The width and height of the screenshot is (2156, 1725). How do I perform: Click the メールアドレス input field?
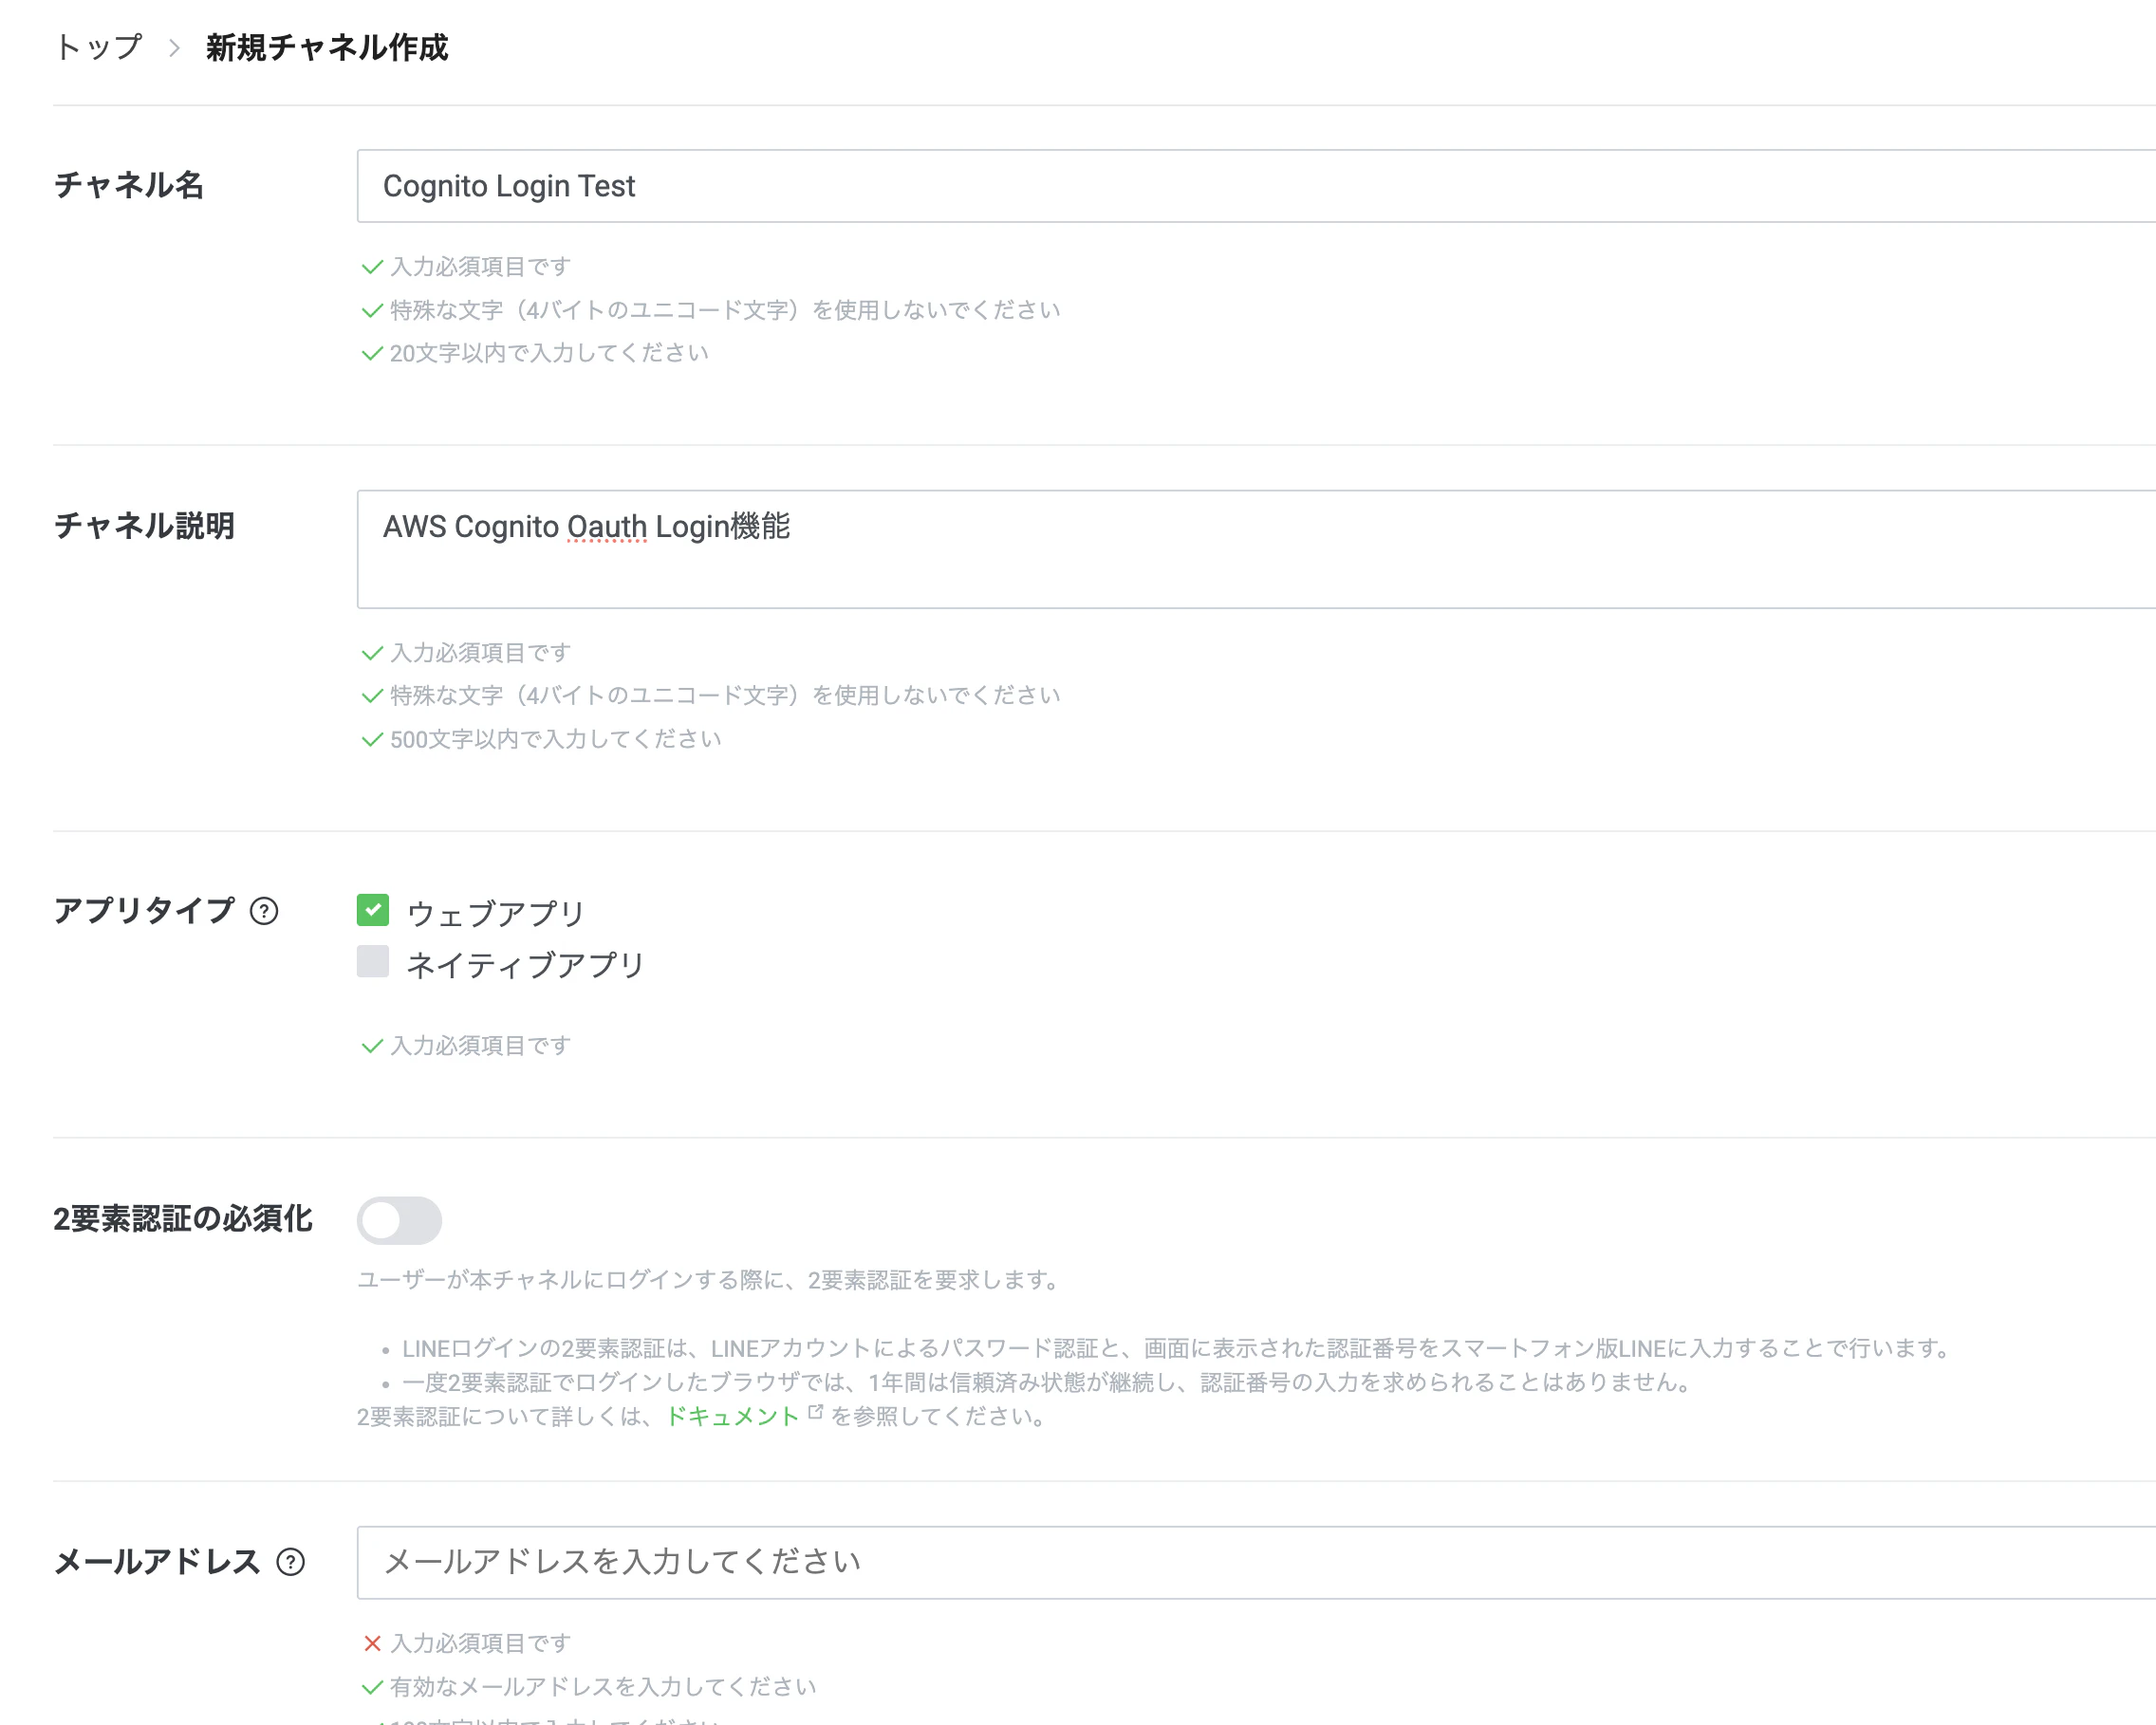click(1256, 1562)
